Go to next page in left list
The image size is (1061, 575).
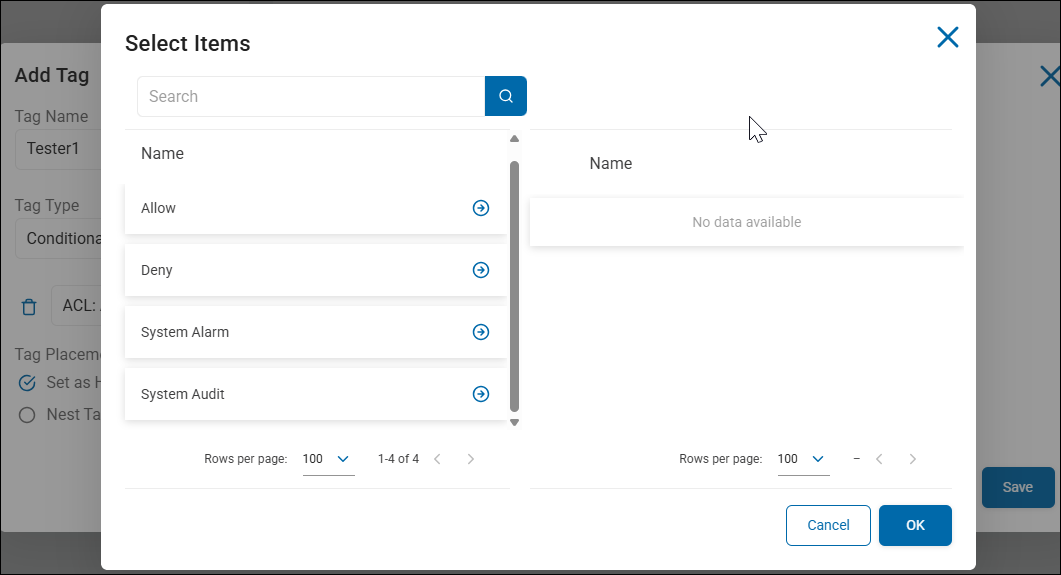tap(471, 459)
